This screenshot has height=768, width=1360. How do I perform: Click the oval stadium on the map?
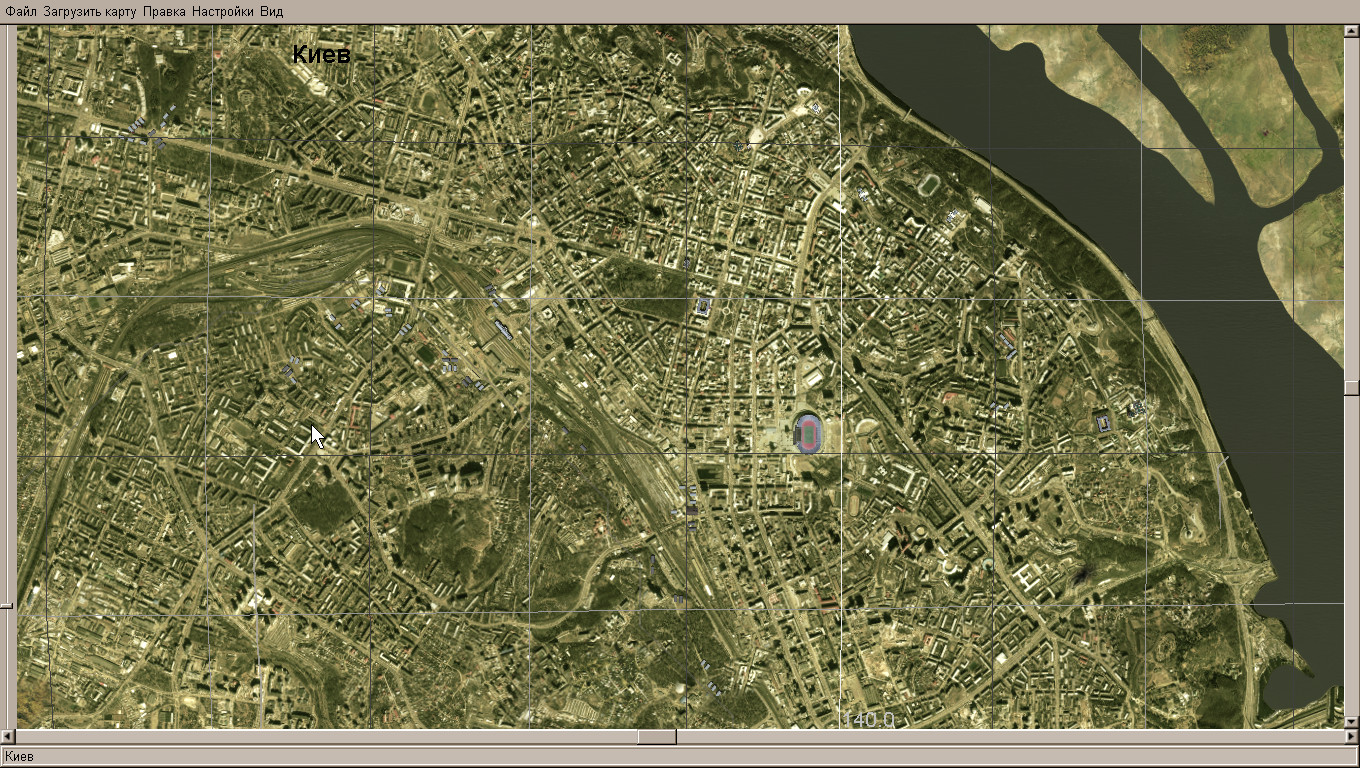808,434
